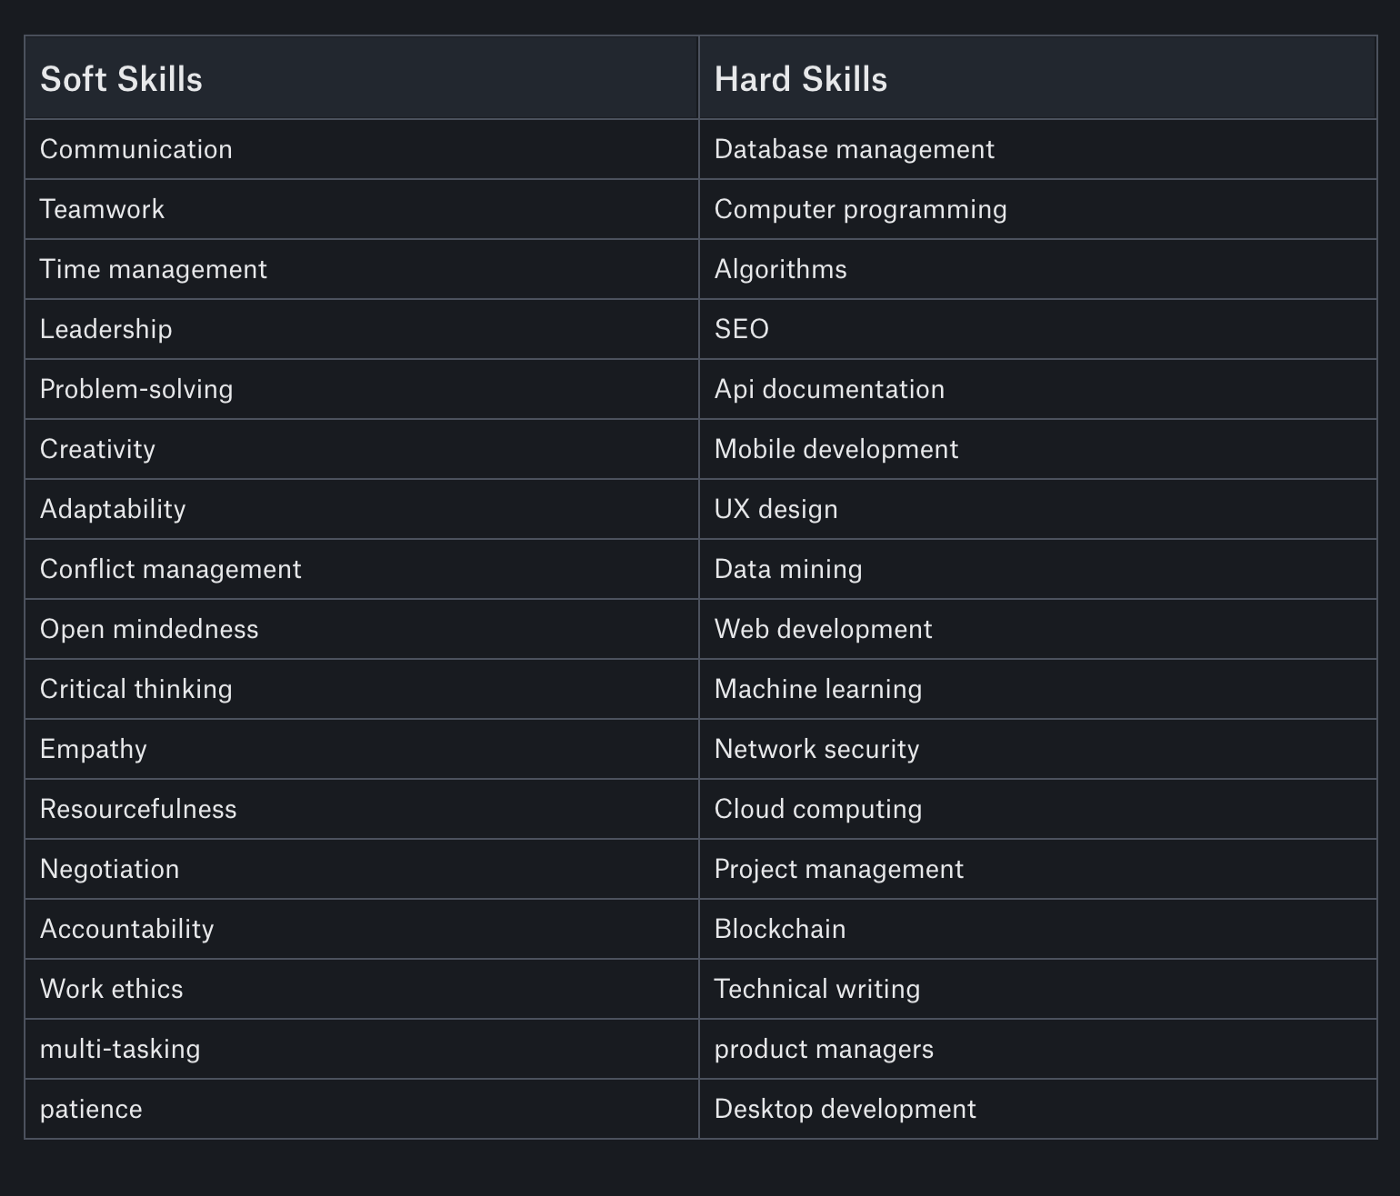Click the Soft Skills column header

click(121, 79)
